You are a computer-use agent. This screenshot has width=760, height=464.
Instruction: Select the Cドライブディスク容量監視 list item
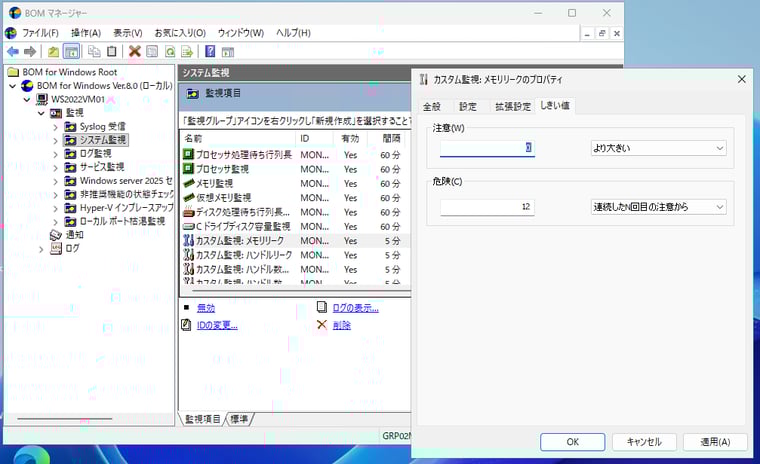pos(240,226)
